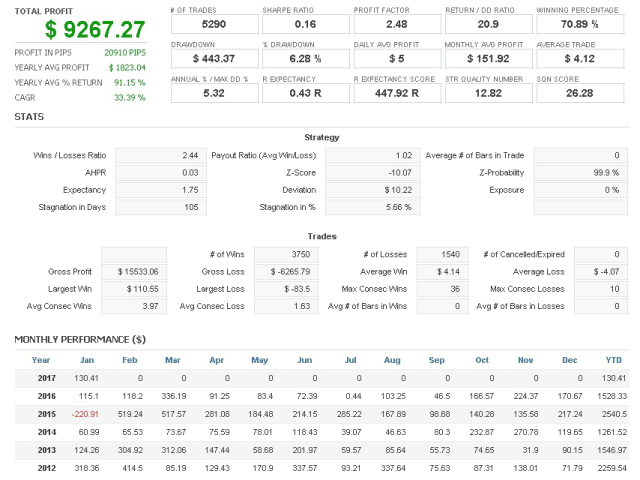Select the CAGR value 33.39 %
This screenshot has height=480, width=640.
click(x=129, y=98)
